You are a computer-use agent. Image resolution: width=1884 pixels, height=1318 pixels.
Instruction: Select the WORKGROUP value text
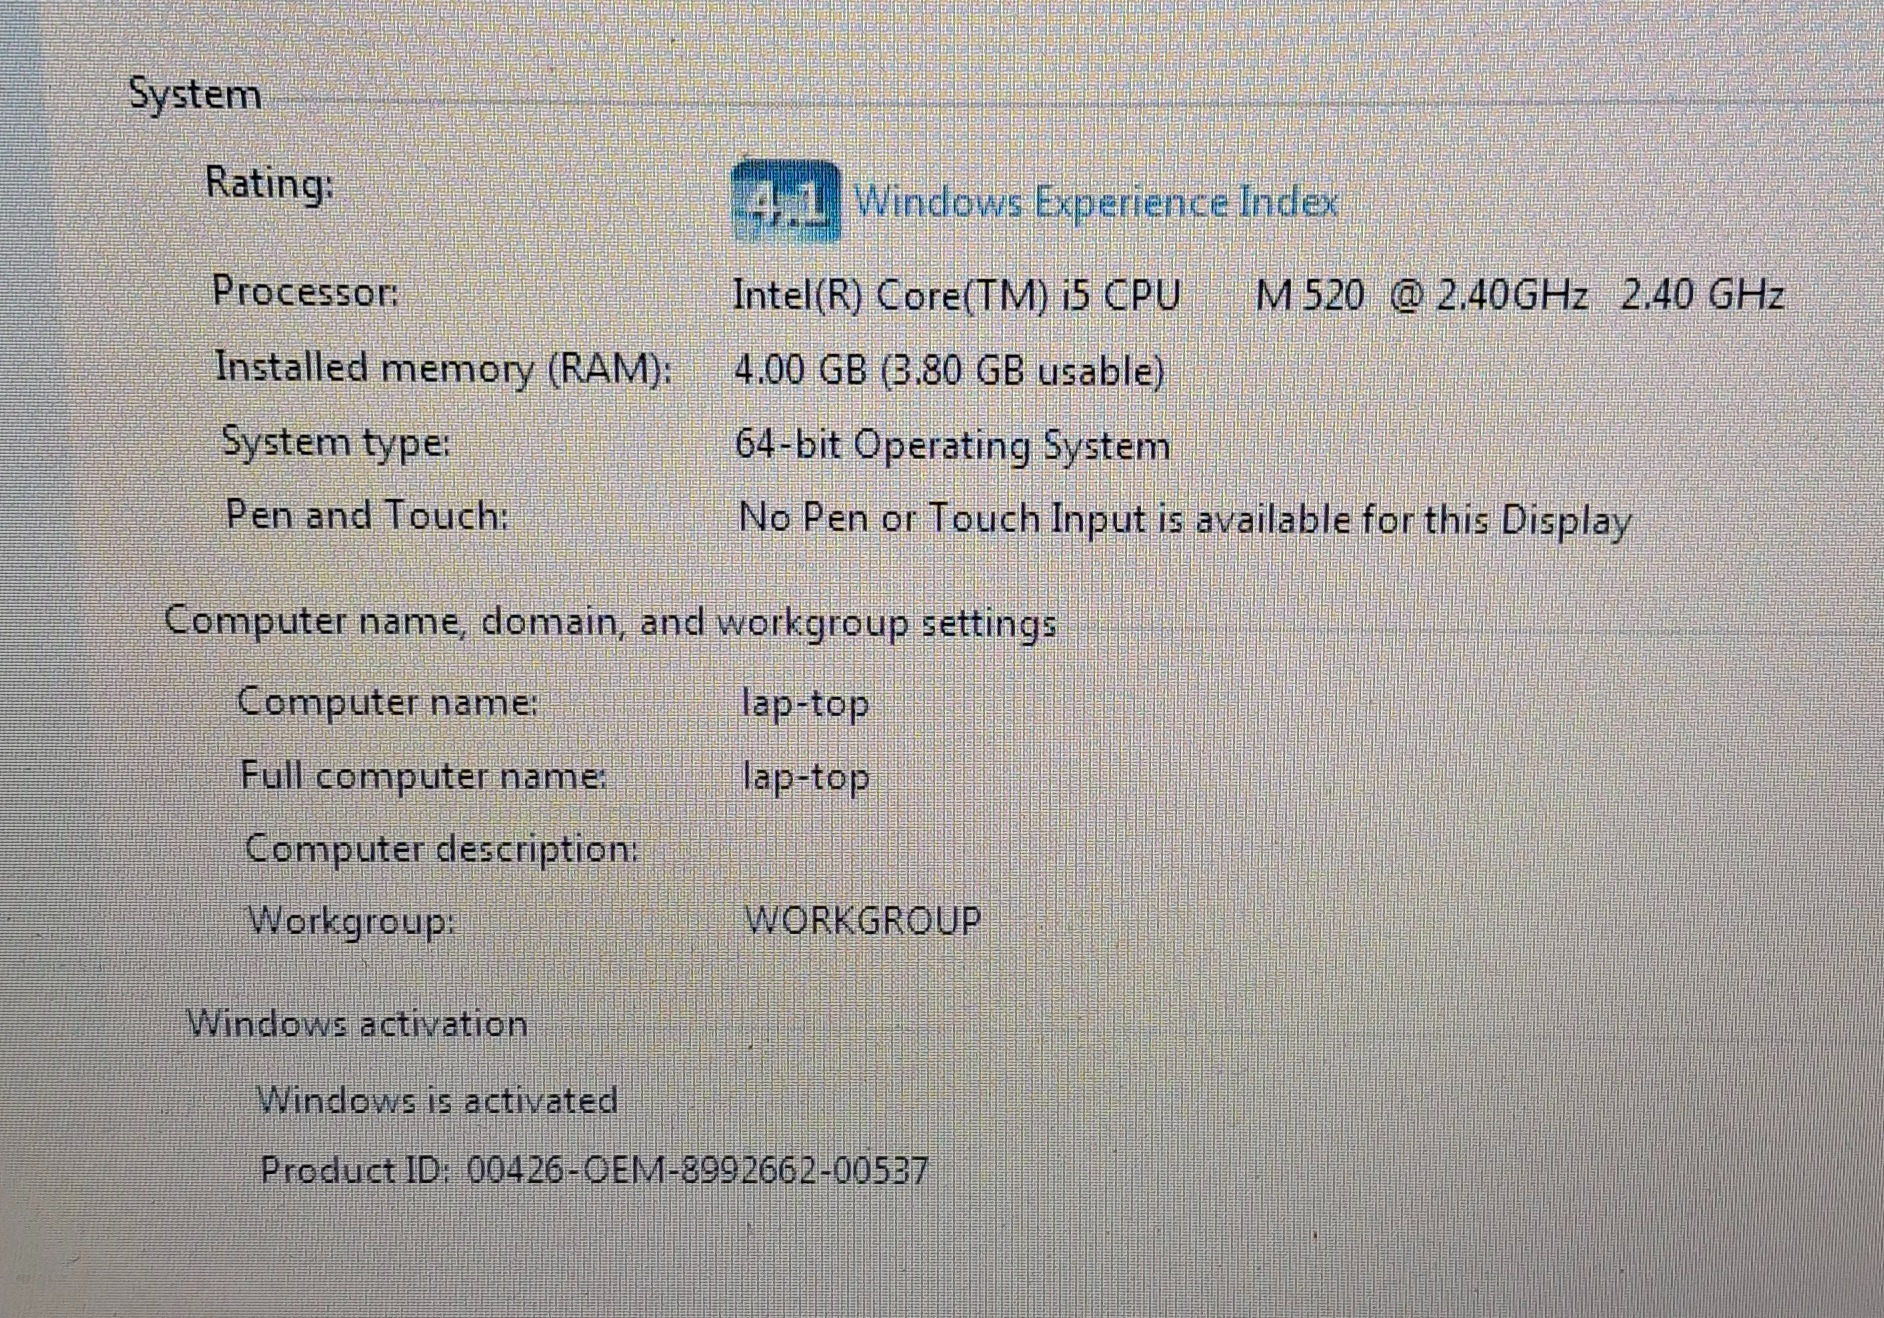863,920
